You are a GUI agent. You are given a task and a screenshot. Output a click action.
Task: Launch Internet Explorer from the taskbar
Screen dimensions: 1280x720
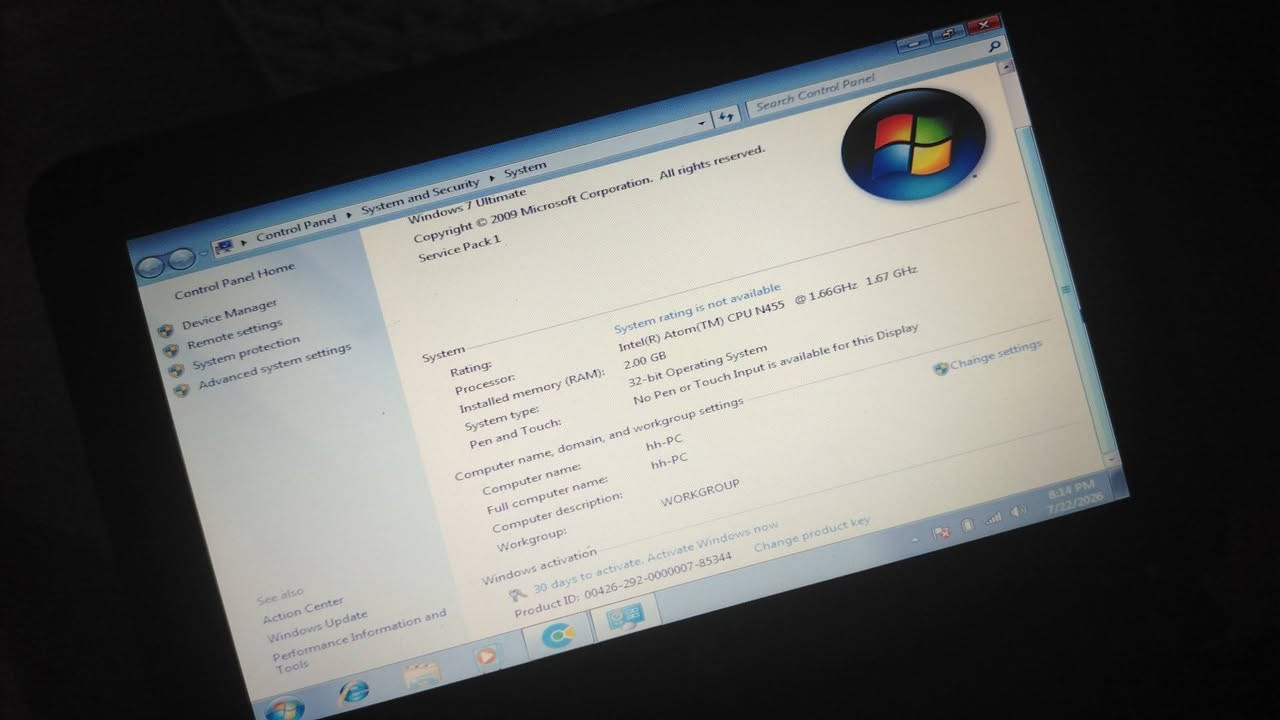click(352, 691)
